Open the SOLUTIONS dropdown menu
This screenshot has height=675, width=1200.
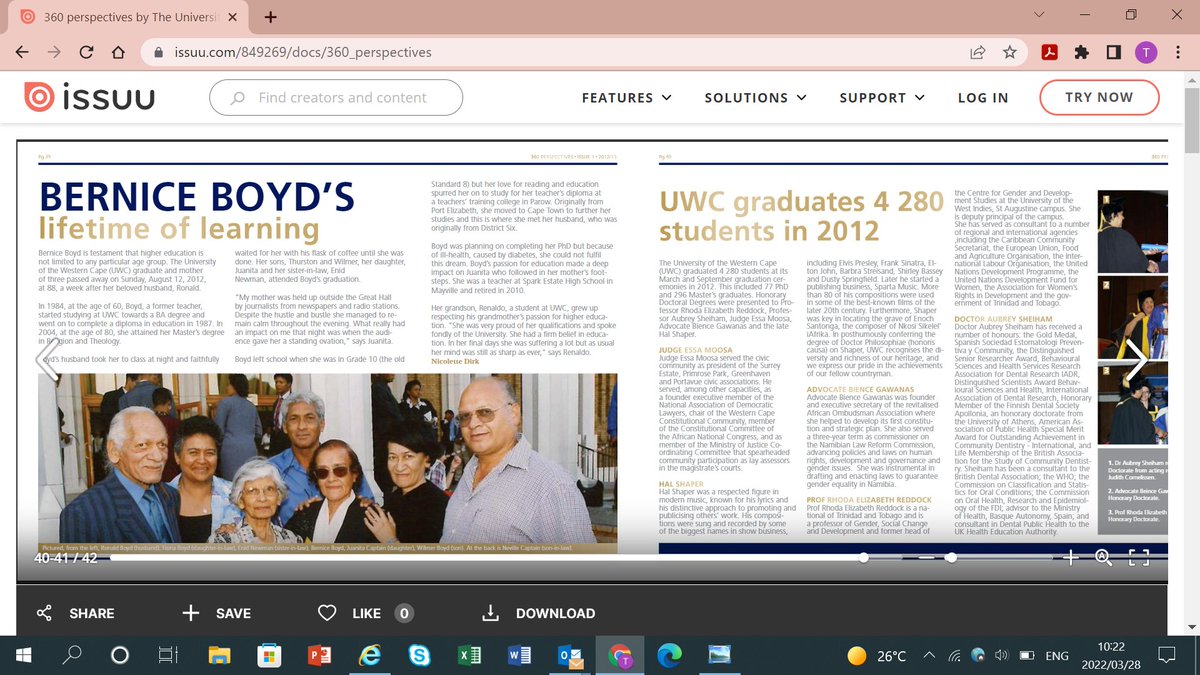click(755, 98)
